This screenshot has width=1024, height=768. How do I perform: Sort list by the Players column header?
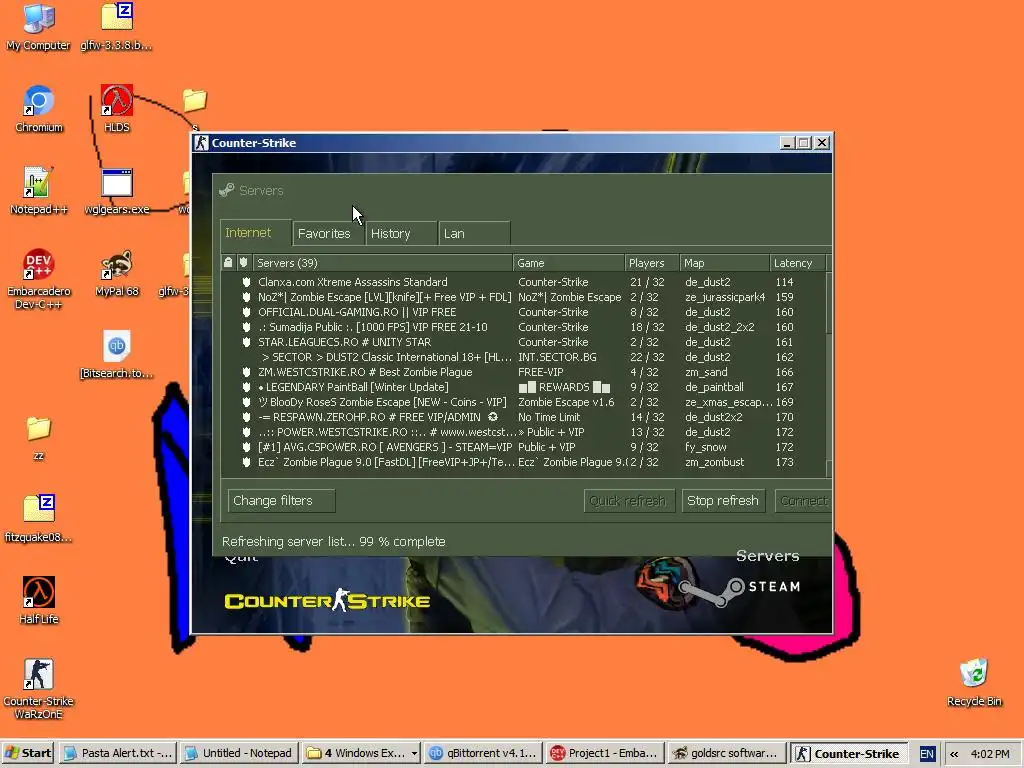[x=652, y=263]
